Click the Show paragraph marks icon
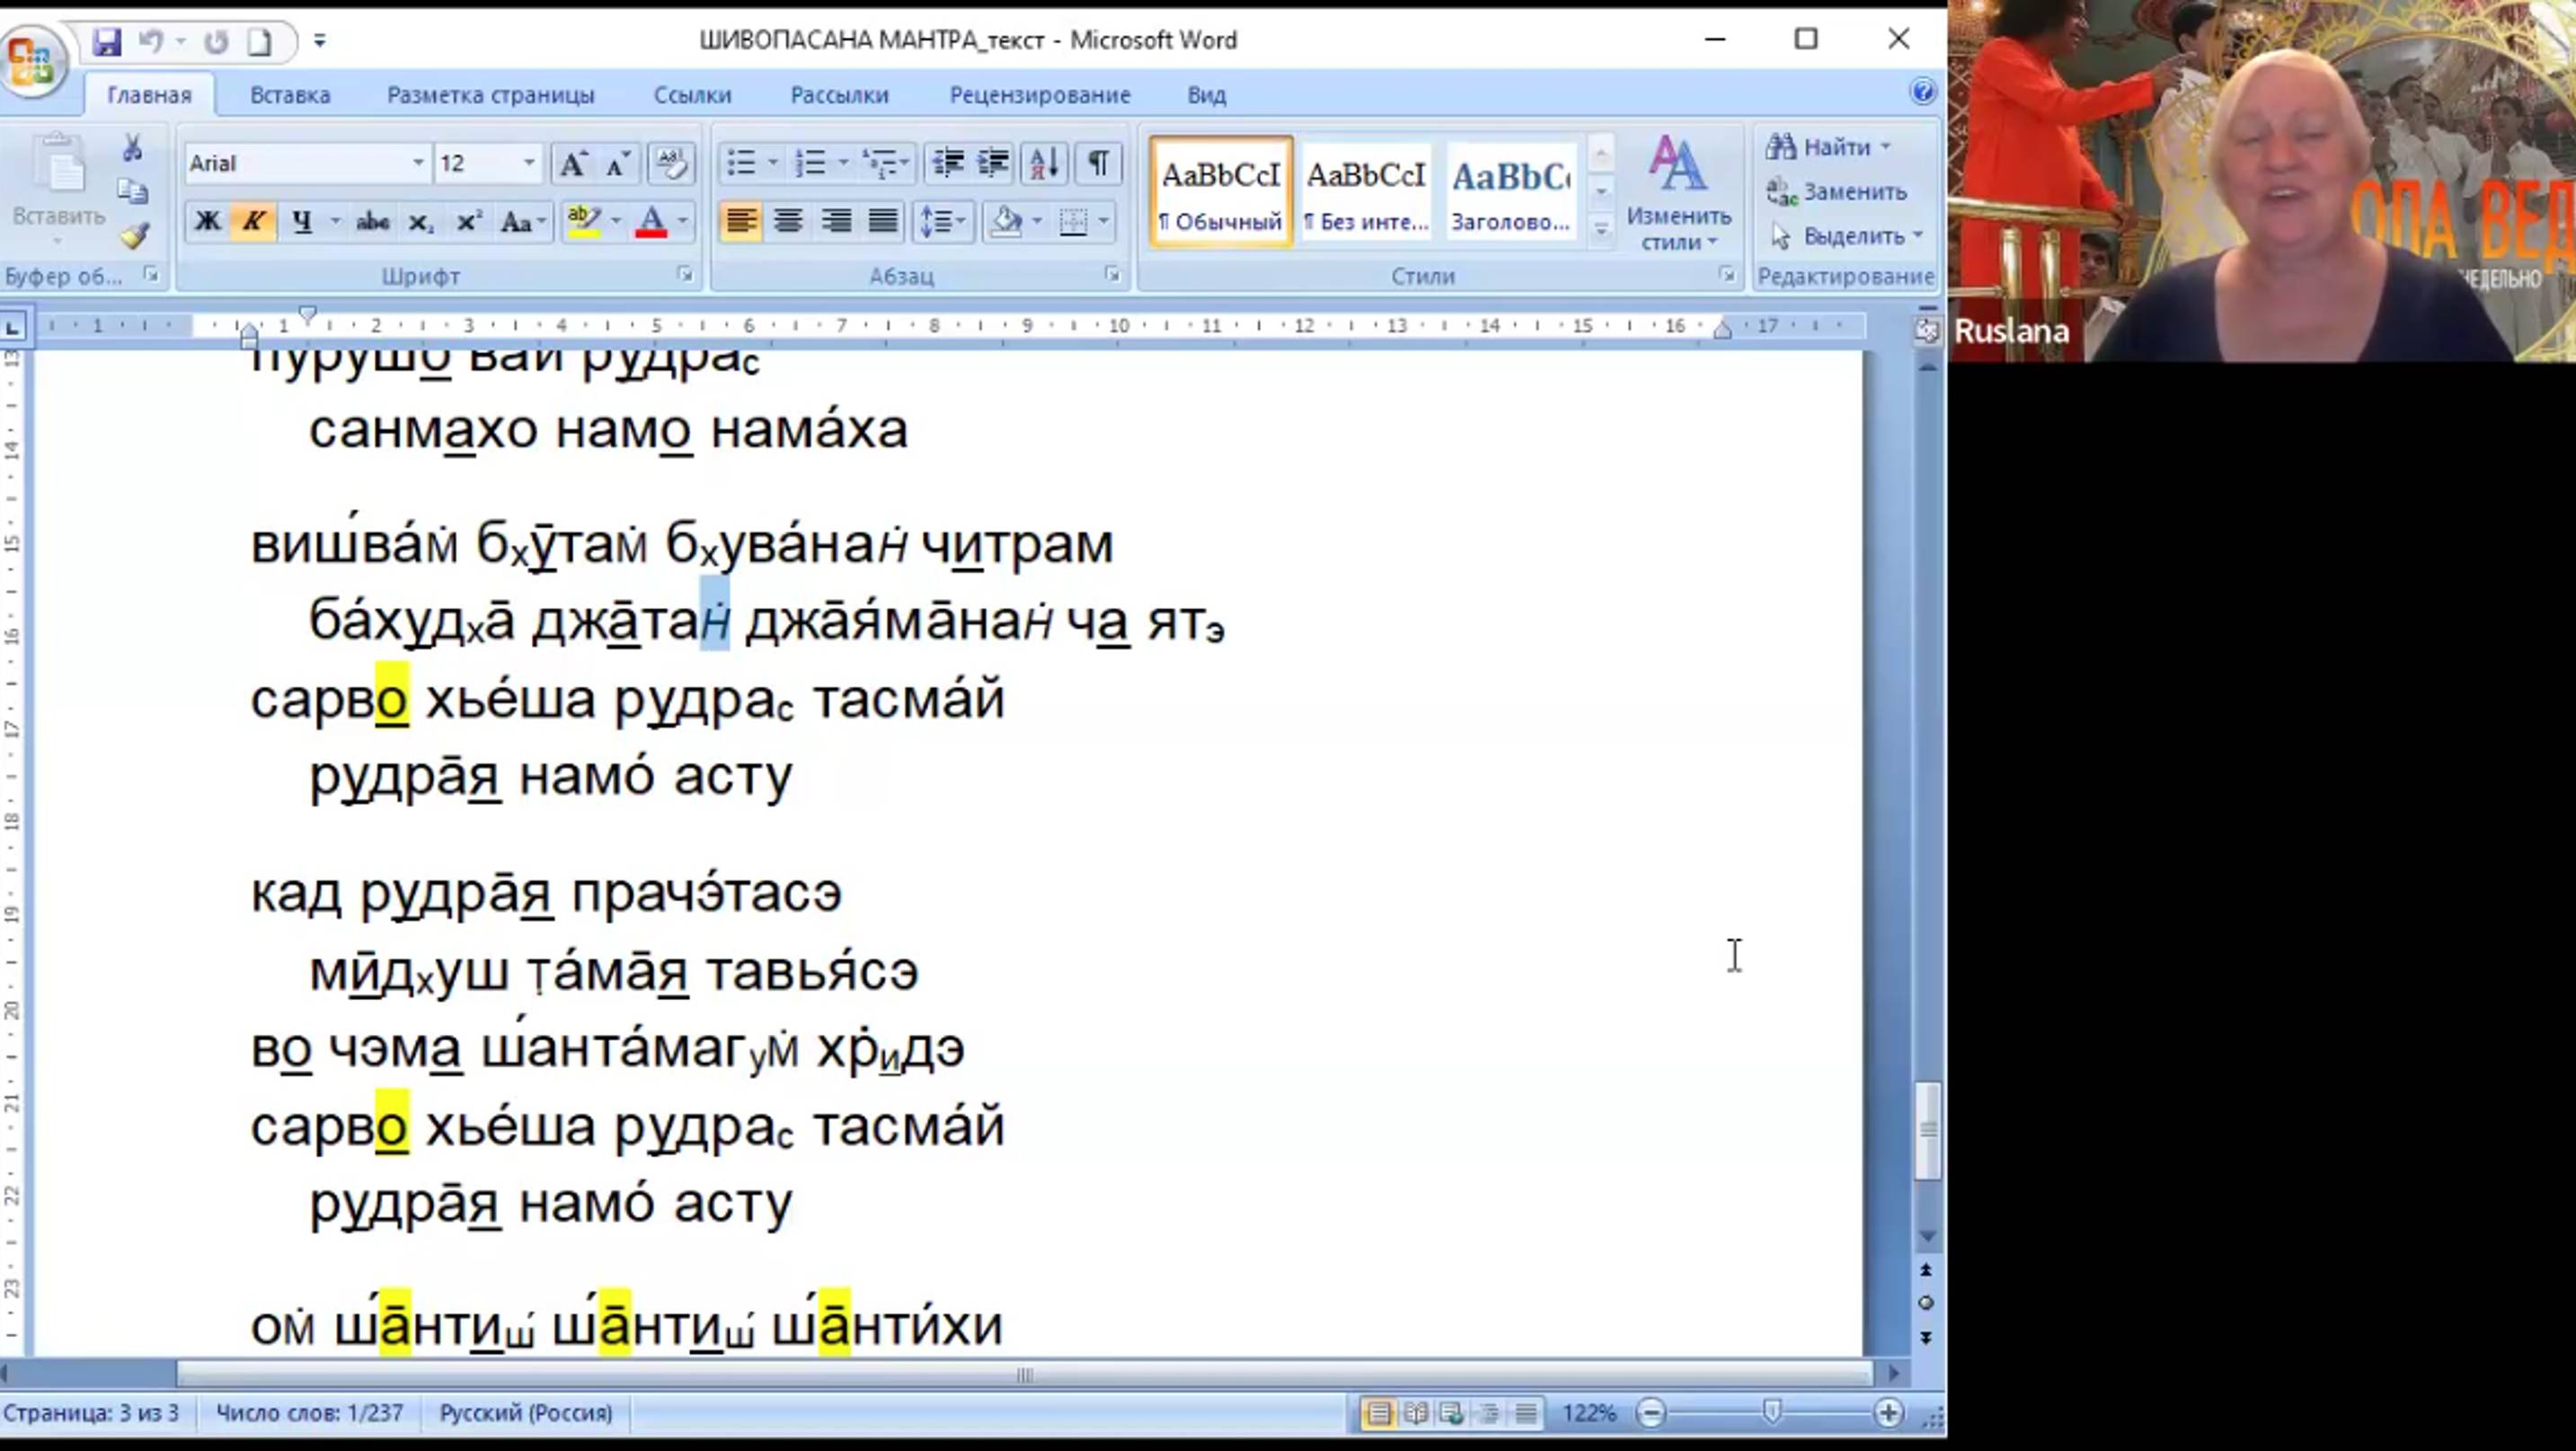The image size is (2576, 1451). pos(1098,163)
